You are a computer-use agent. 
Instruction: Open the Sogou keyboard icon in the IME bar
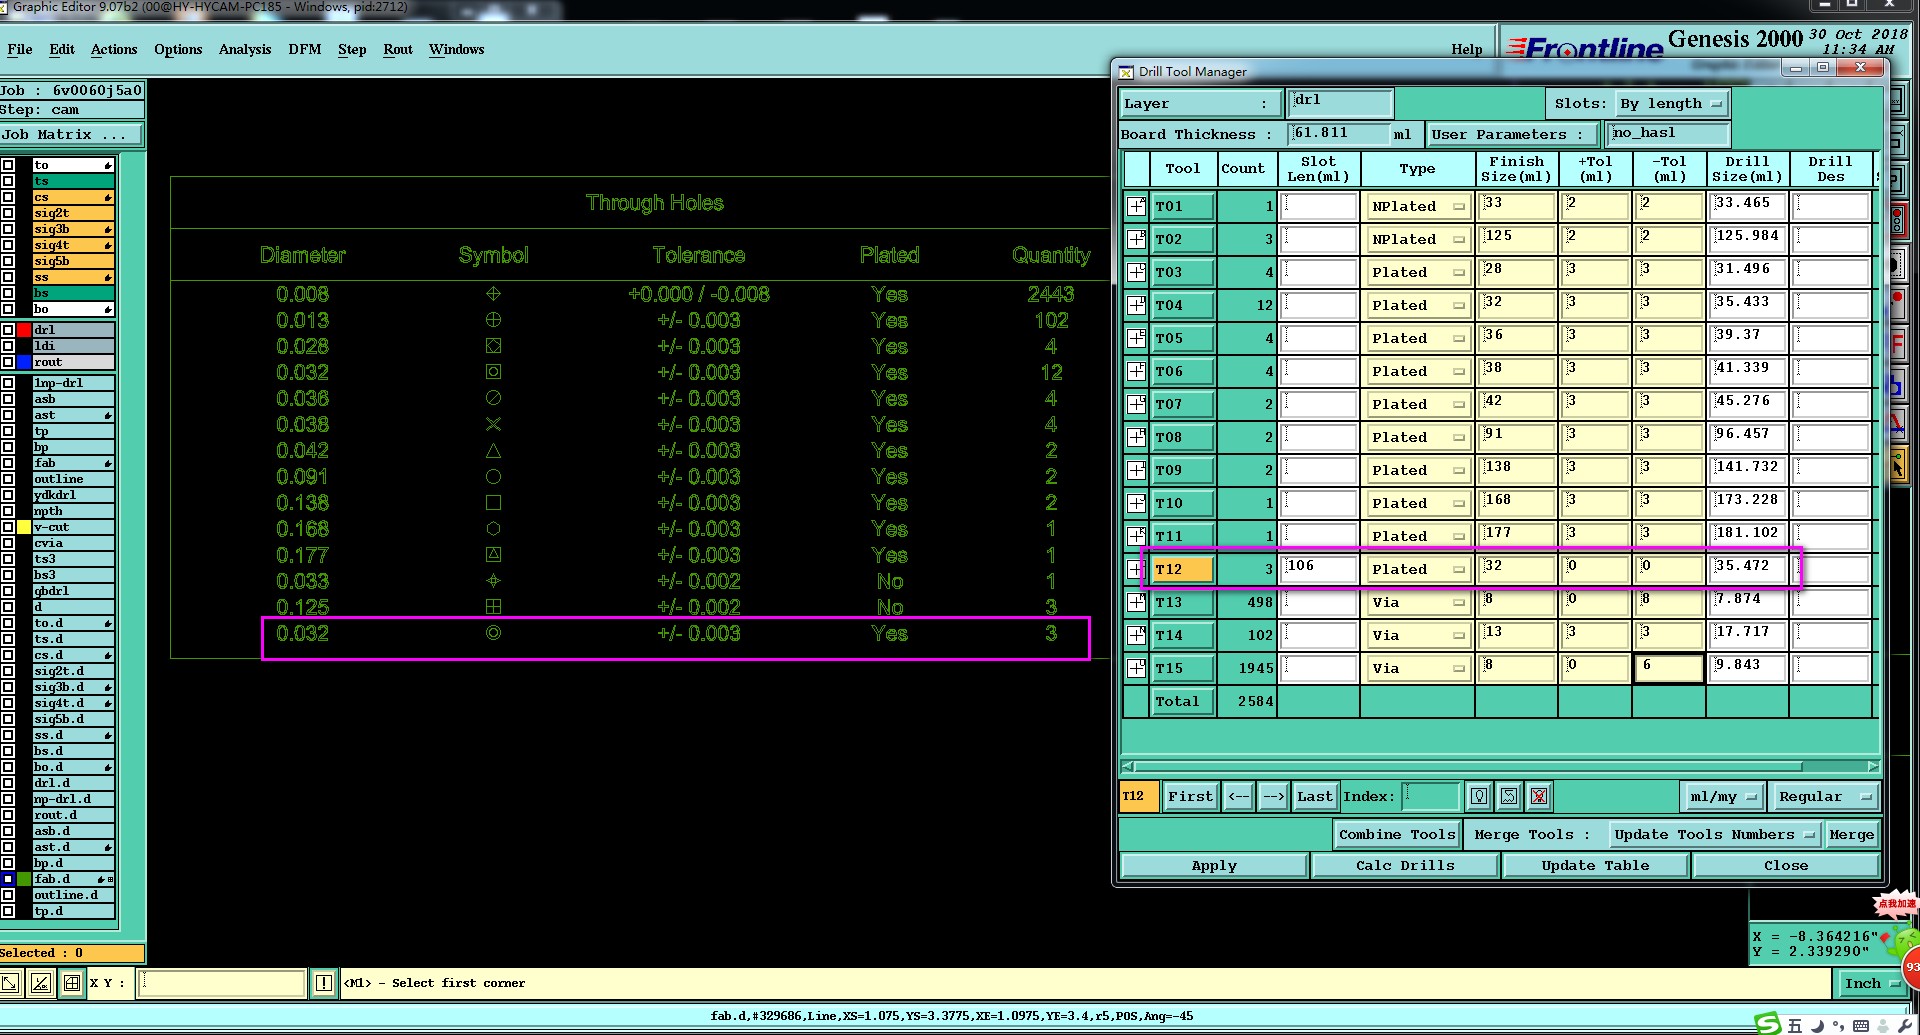(1861, 1026)
